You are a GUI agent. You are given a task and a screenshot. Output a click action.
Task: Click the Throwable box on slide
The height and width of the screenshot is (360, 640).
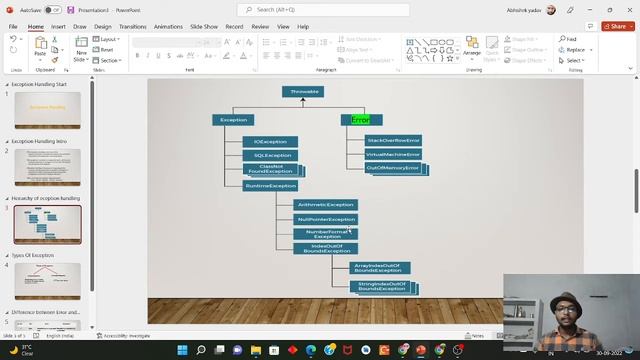pos(303,92)
